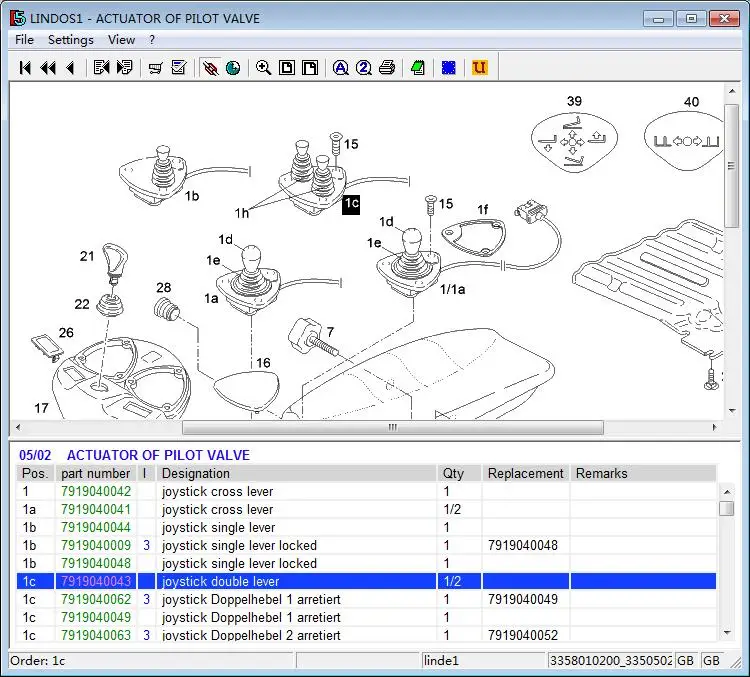
Task: Click the circled A toolbar icon
Action: (340, 67)
